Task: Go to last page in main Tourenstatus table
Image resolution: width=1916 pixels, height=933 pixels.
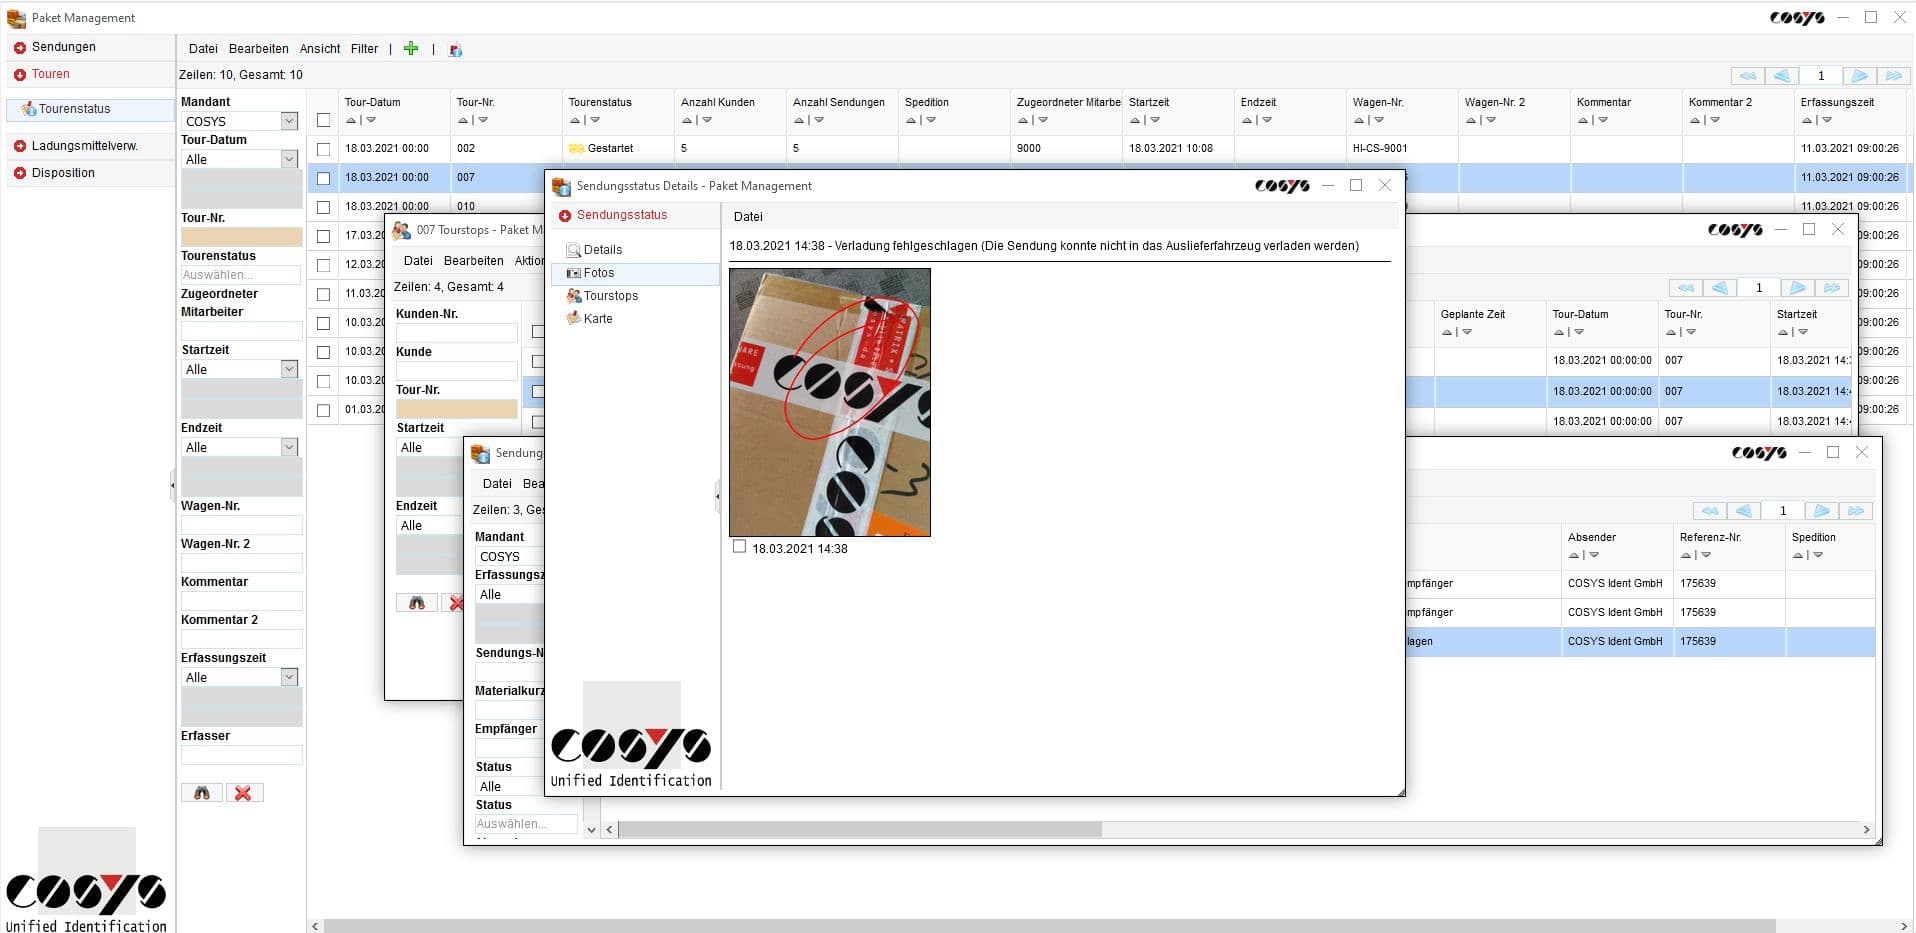Action: (1894, 76)
